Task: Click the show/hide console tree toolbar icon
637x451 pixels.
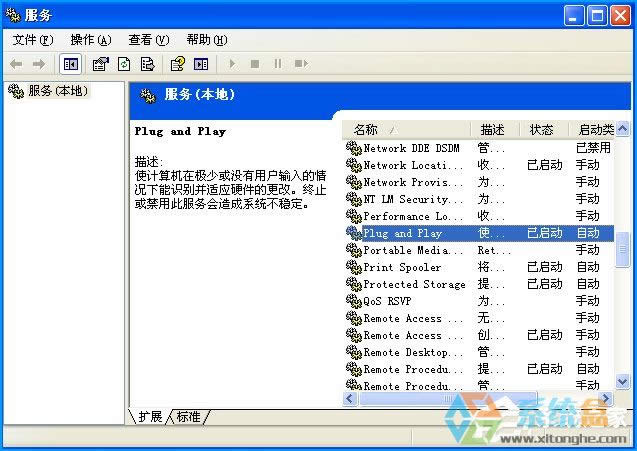Action: coord(71,64)
